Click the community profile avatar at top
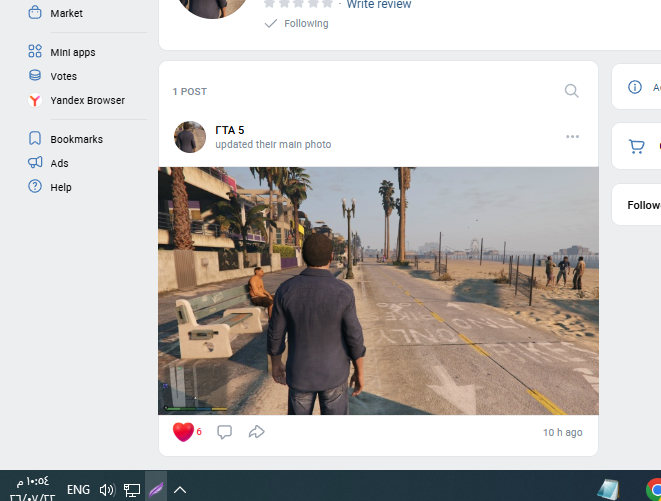Image resolution: width=661 pixels, height=501 pixels. coord(213,8)
